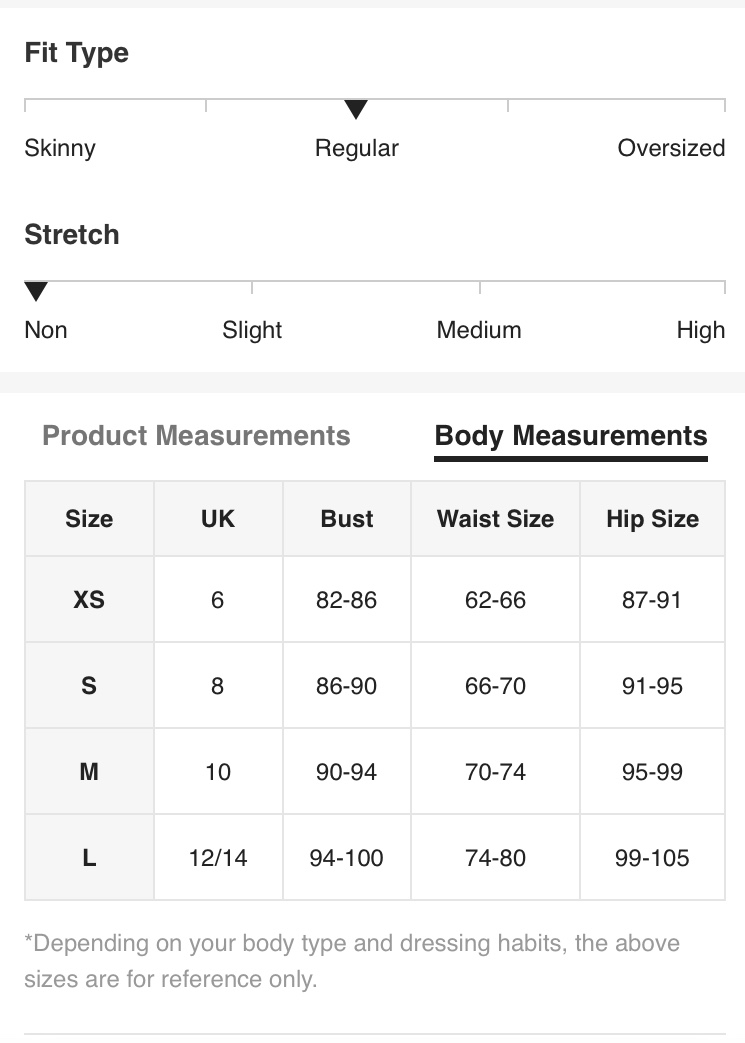The width and height of the screenshot is (745, 1043).
Task: Click the Hip Size column header
Action: [x=653, y=519]
